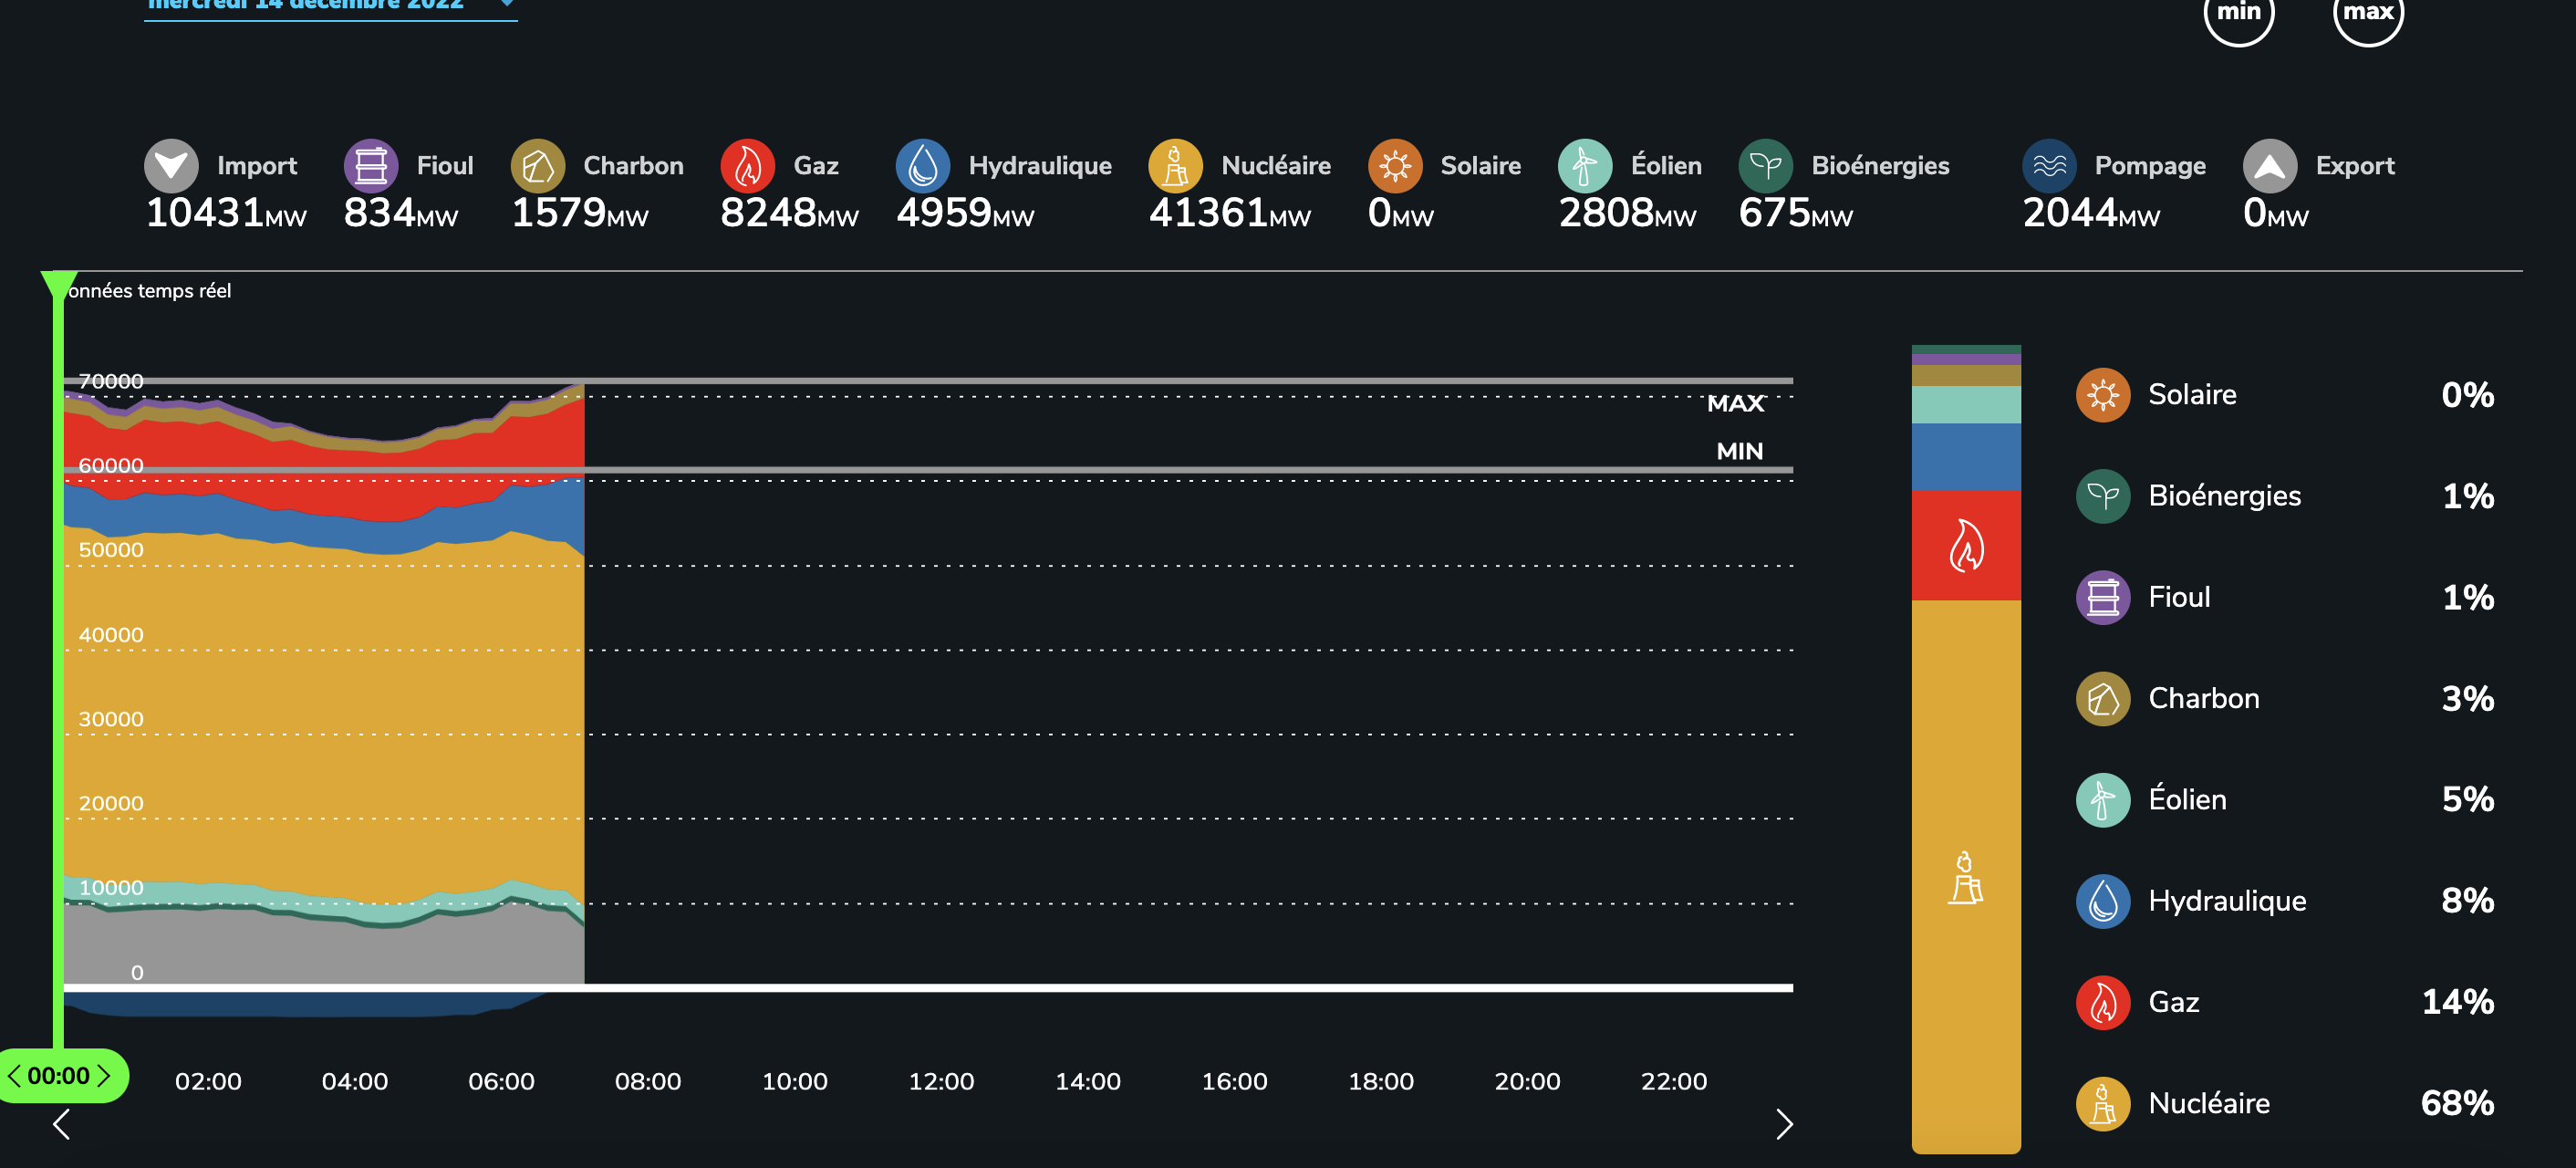Click the Gaz flame icon in top row
The height and width of the screenshot is (1168, 2576).
pyautogui.click(x=748, y=166)
